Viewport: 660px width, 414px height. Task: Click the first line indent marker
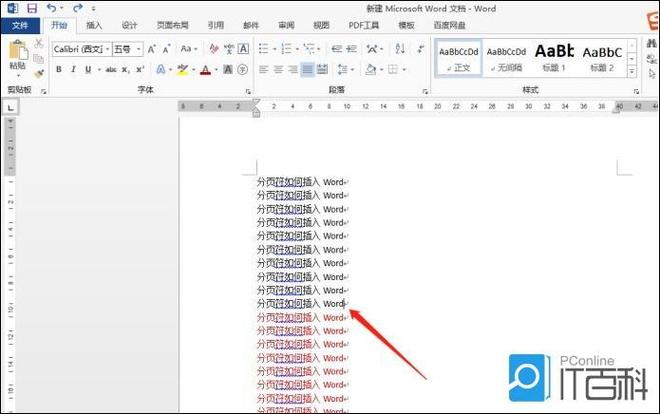(x=256, y=103)
